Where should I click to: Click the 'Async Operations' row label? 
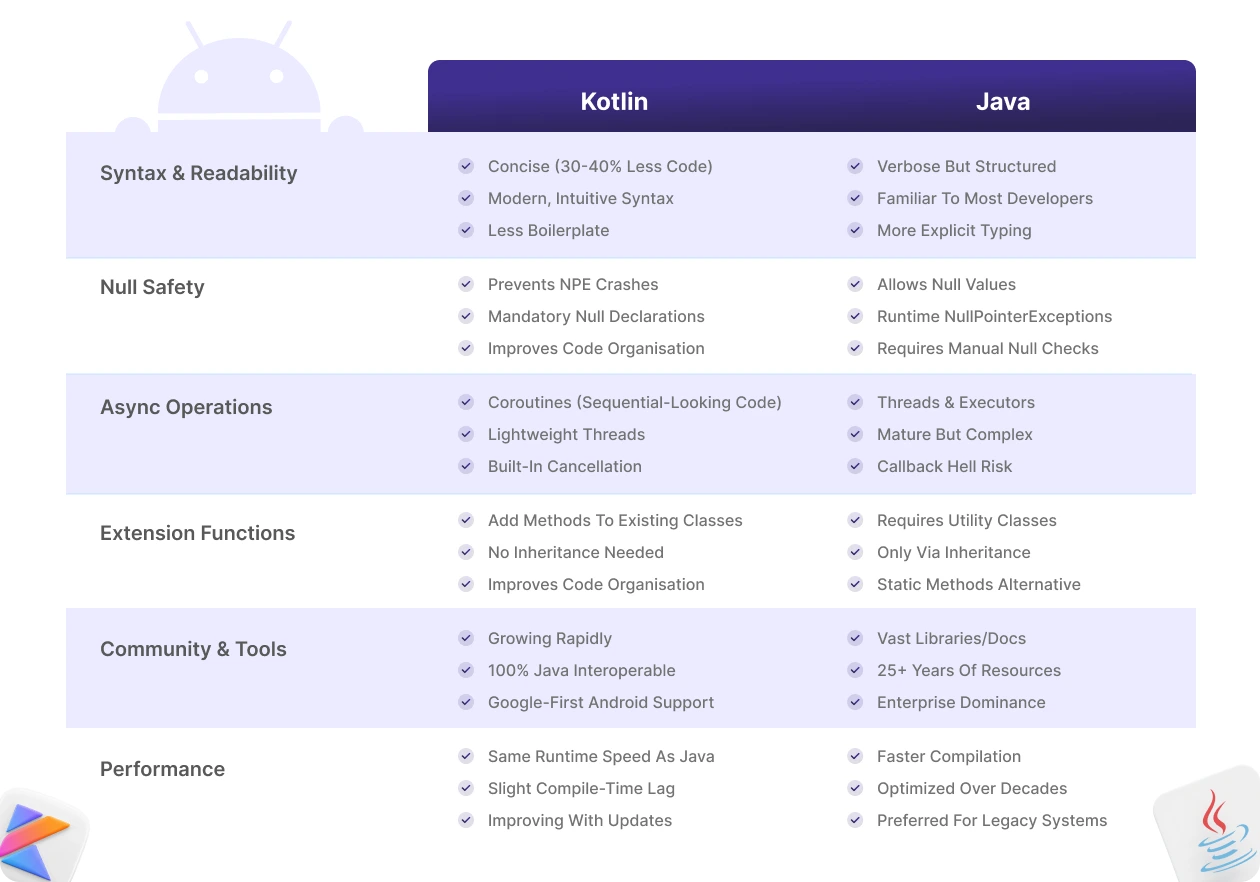186,407
